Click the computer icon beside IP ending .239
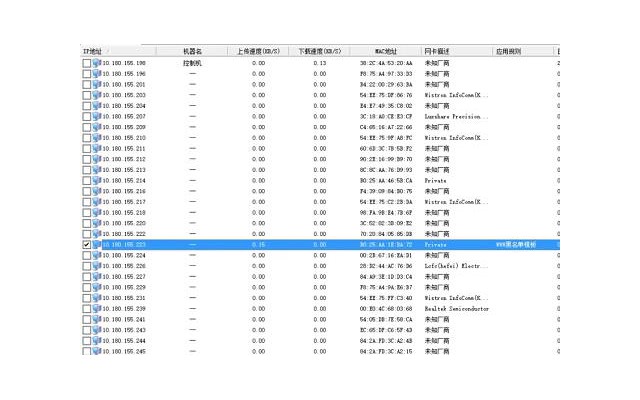The height and width of the screenshot is (400, 640). (97, 309)
